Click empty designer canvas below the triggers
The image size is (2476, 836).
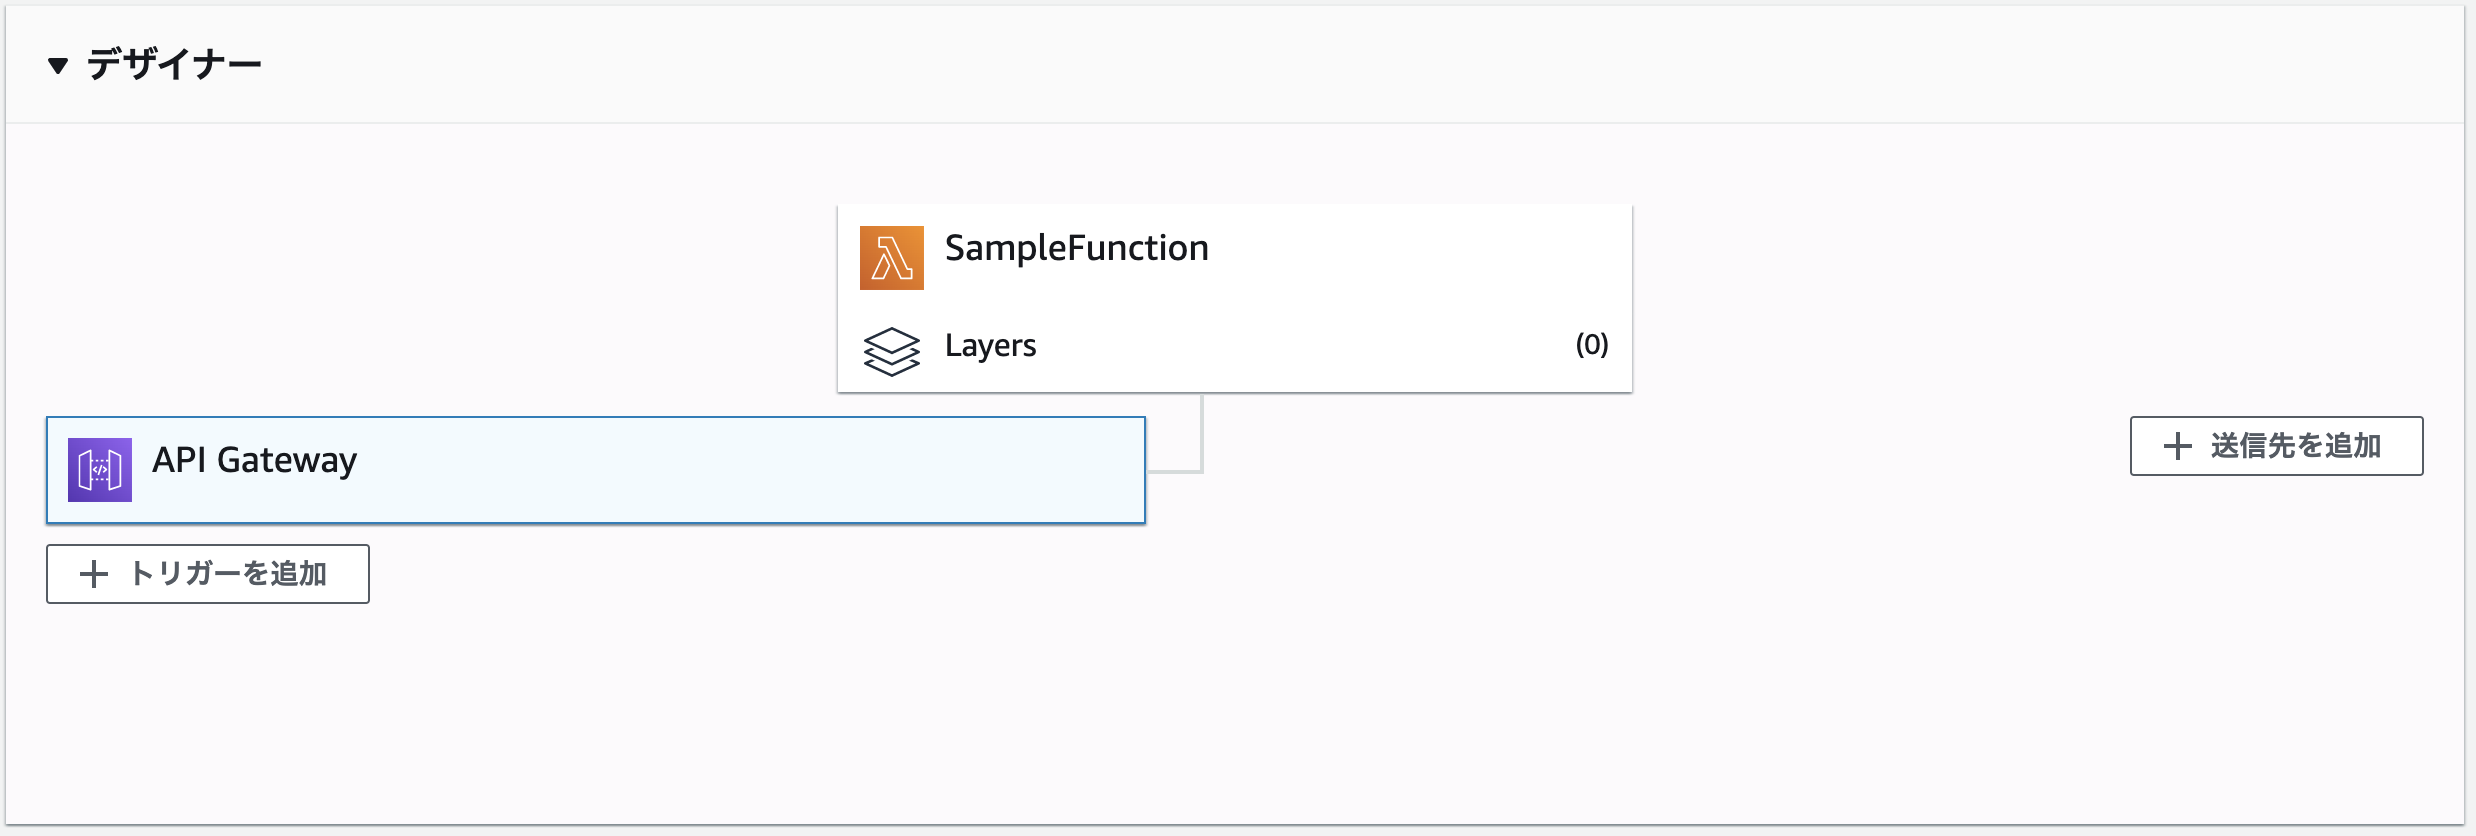coord(1000,700)
